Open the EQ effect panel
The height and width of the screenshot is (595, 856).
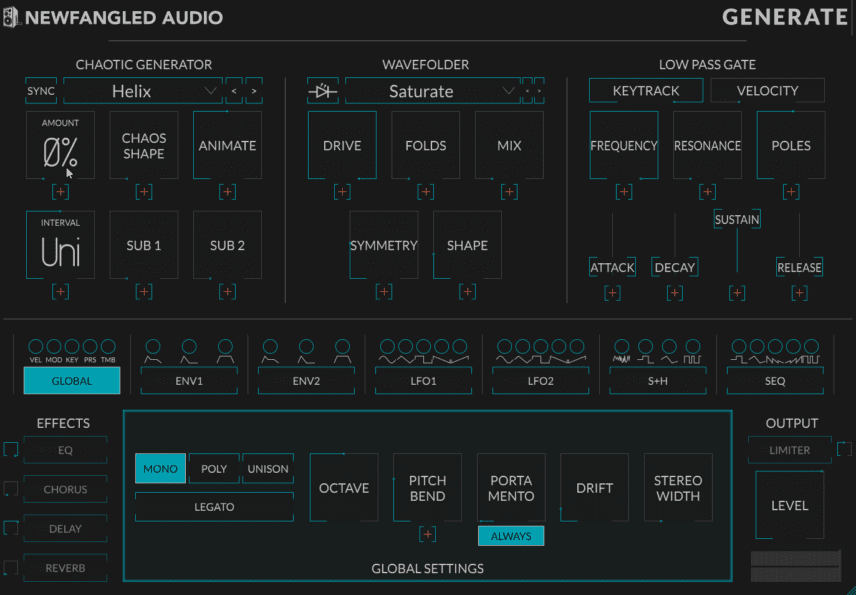[66, 450]
